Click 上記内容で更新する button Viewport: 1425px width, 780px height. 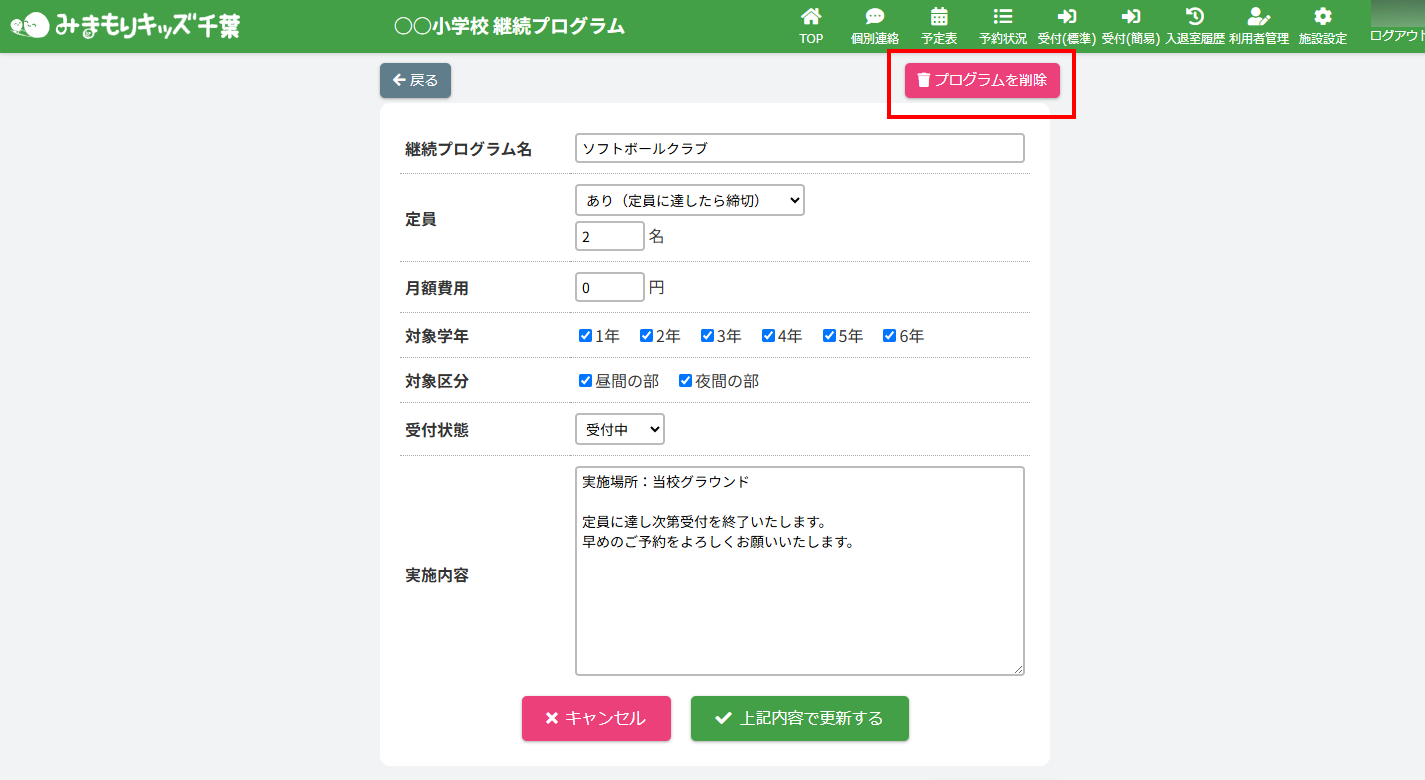pyautogui.click(x=799, y=718)
